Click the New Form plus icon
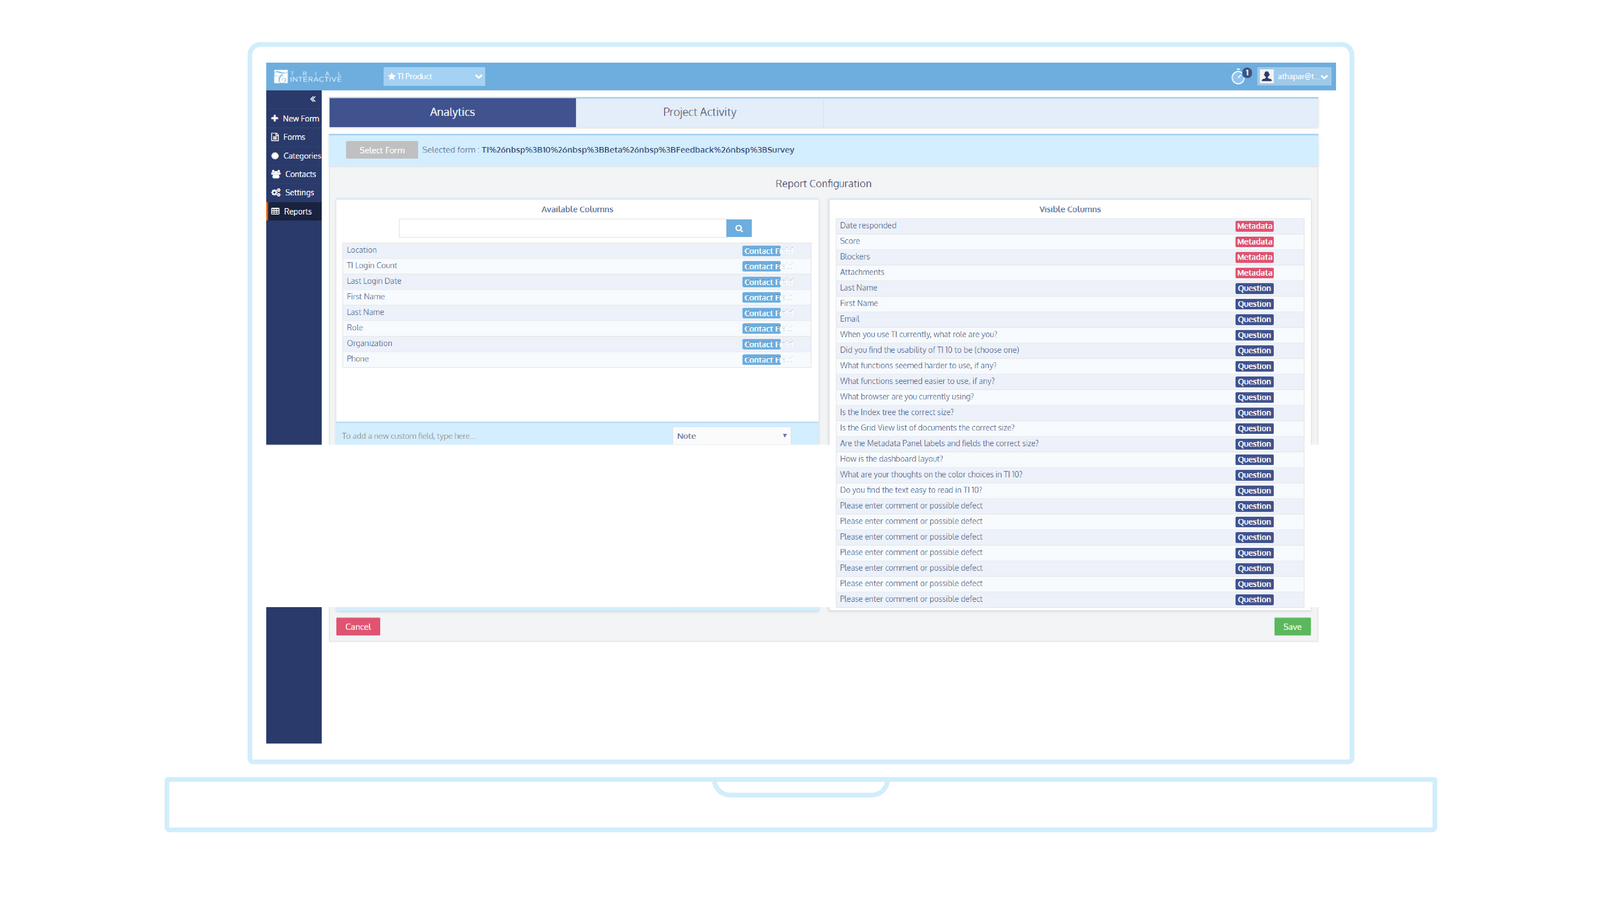Viewport: 1600px width, 900px height. click(275, 118)
